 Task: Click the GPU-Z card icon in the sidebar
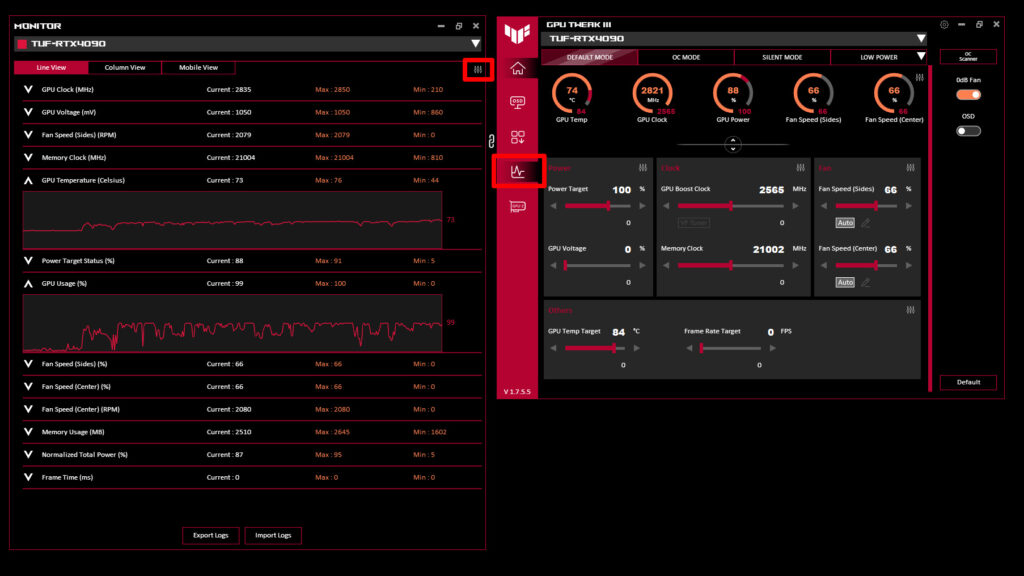[x=518, y=207]
